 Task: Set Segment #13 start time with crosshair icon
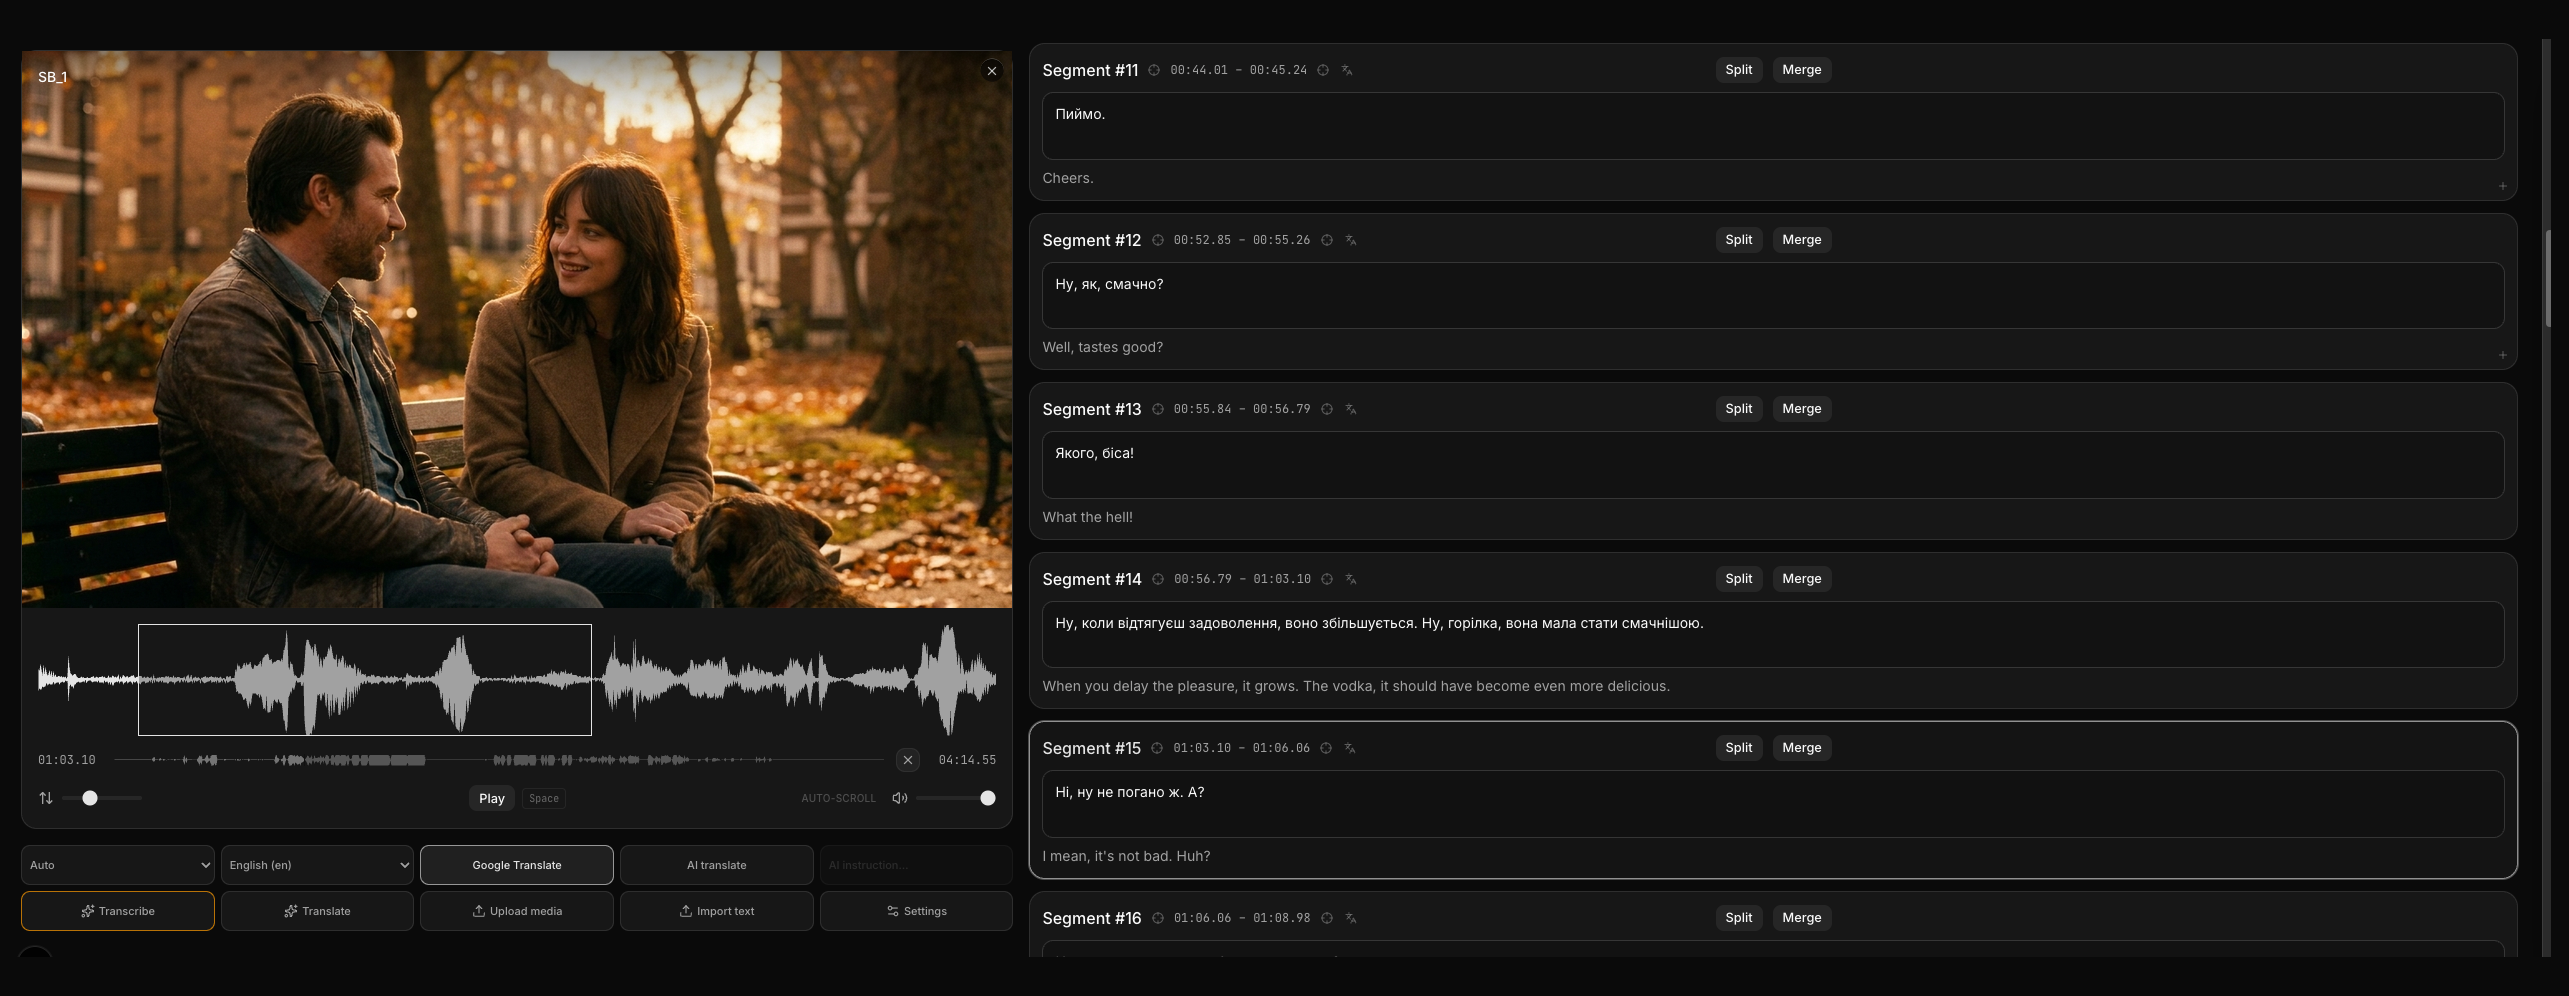tap(1158, 409)
